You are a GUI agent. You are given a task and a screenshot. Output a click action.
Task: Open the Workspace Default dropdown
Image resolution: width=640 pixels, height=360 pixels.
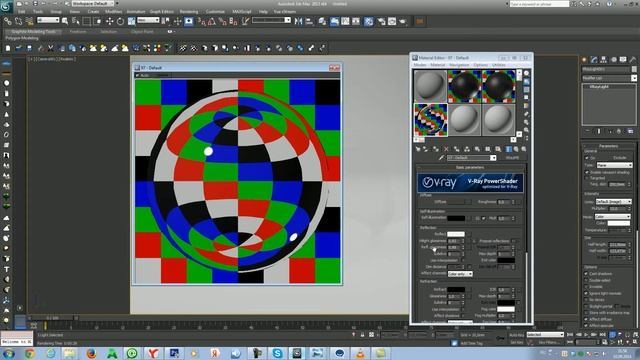[x=94, y=4]
